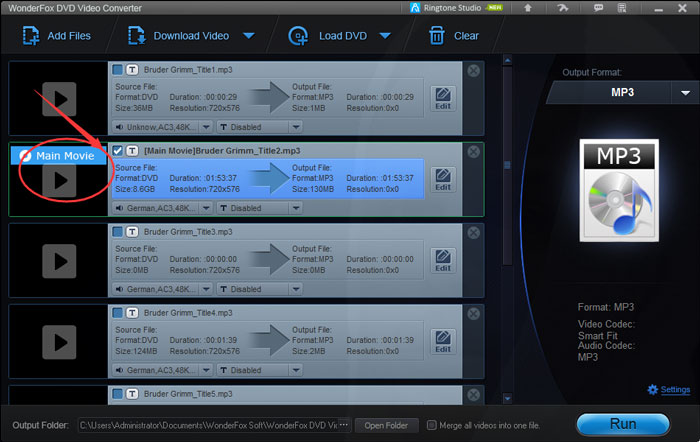Open the Edit button for Title3
The height and width of the screenshot is (442, 700).
tap(443, 260)
